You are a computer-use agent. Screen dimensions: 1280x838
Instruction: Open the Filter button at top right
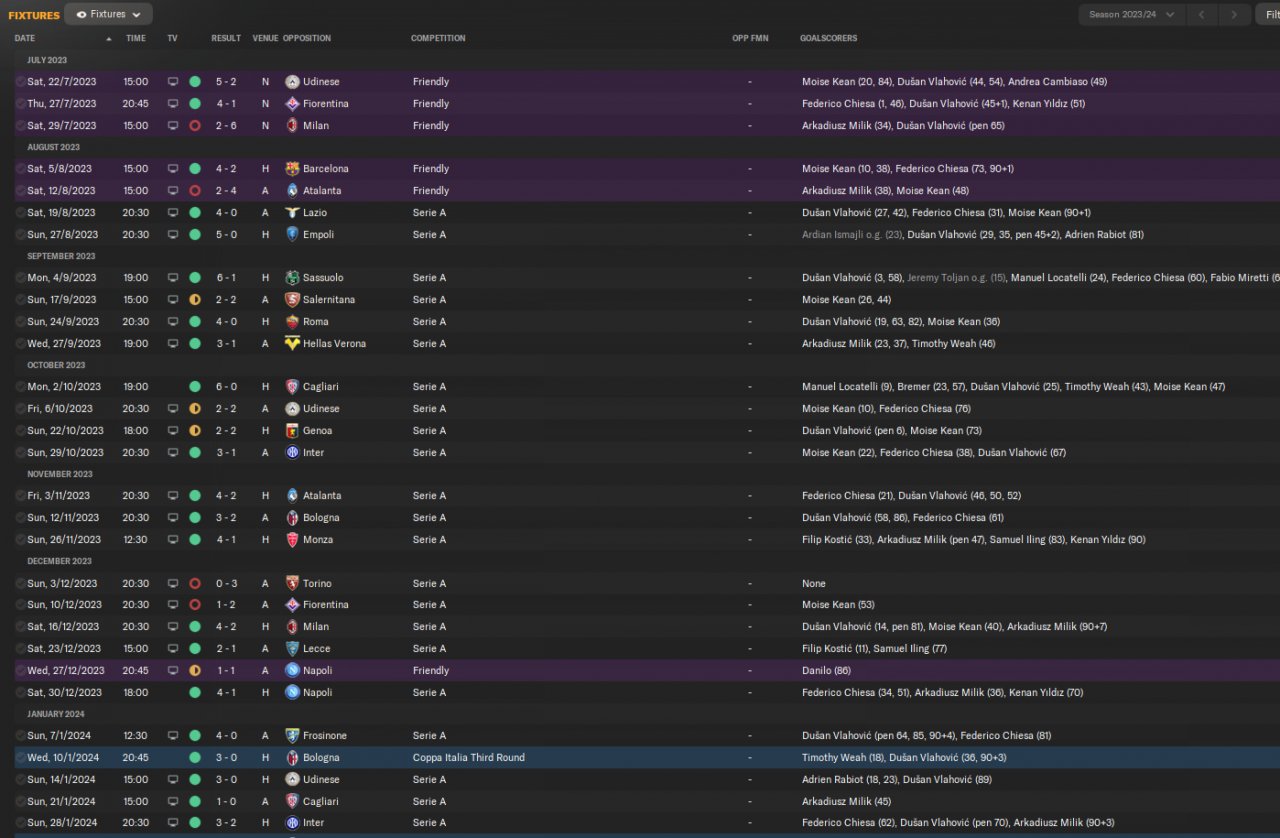pyautogui.click(x=1271, y=15)
